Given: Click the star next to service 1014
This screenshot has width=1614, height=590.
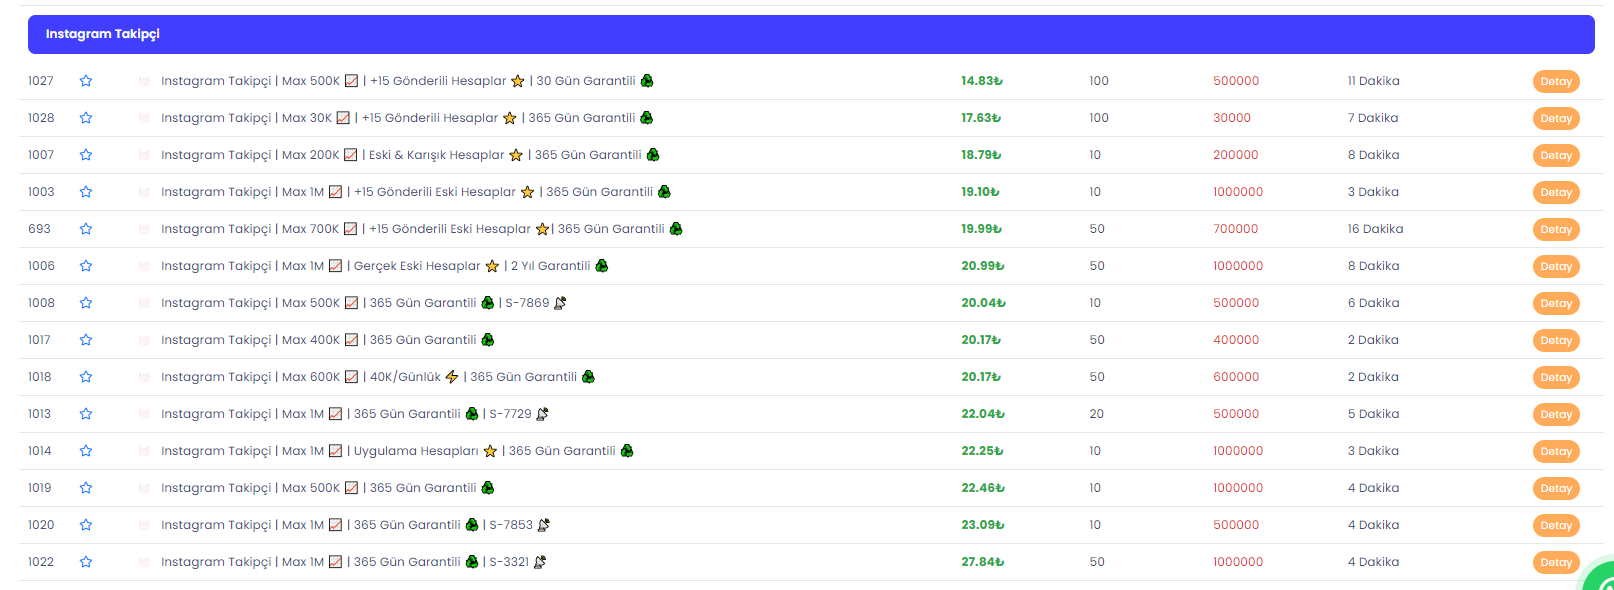Looking at the screenshot, I should click(86, 451).
